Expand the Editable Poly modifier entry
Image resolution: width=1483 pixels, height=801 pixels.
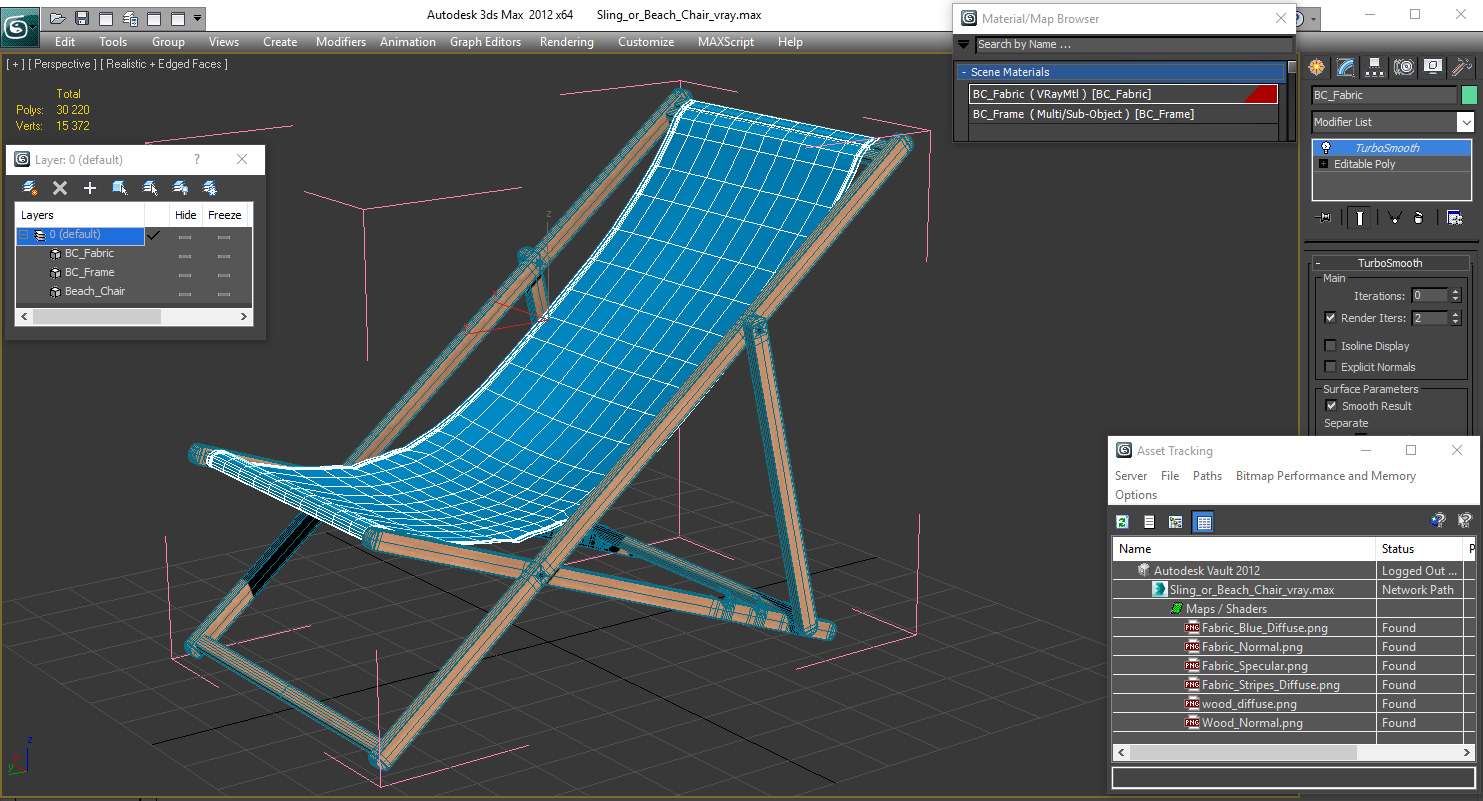[x=1321, y=164]
